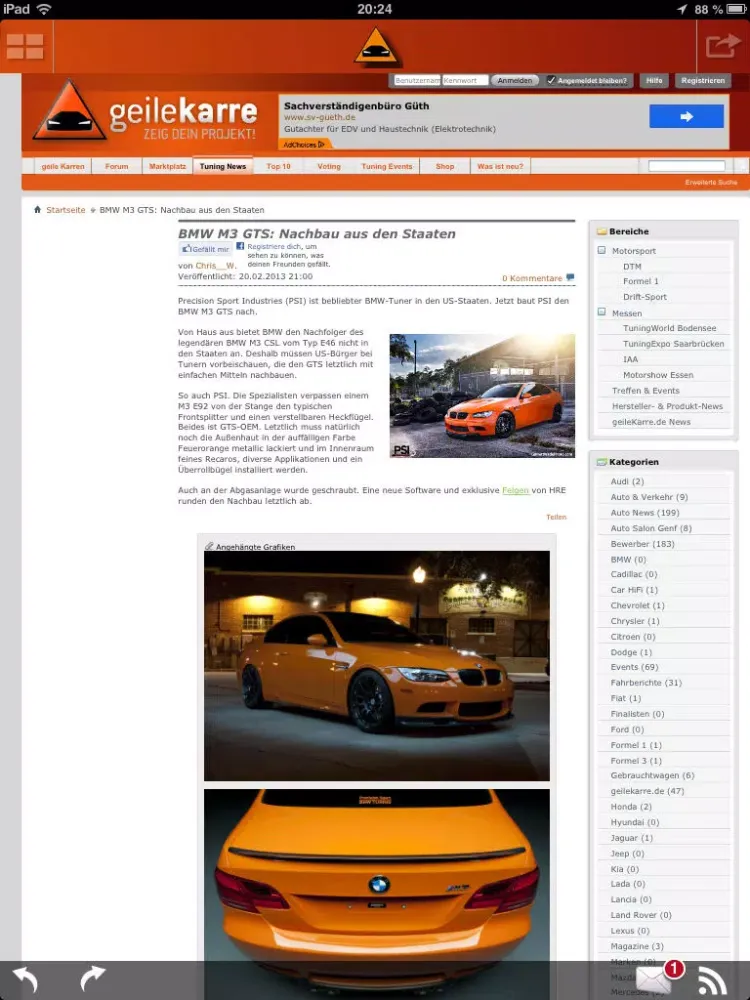The image size is (750, 1000).
Task: Click the Facebook icon next to Registriere dich
Action: pyautogui.click(x=240, y=246)
